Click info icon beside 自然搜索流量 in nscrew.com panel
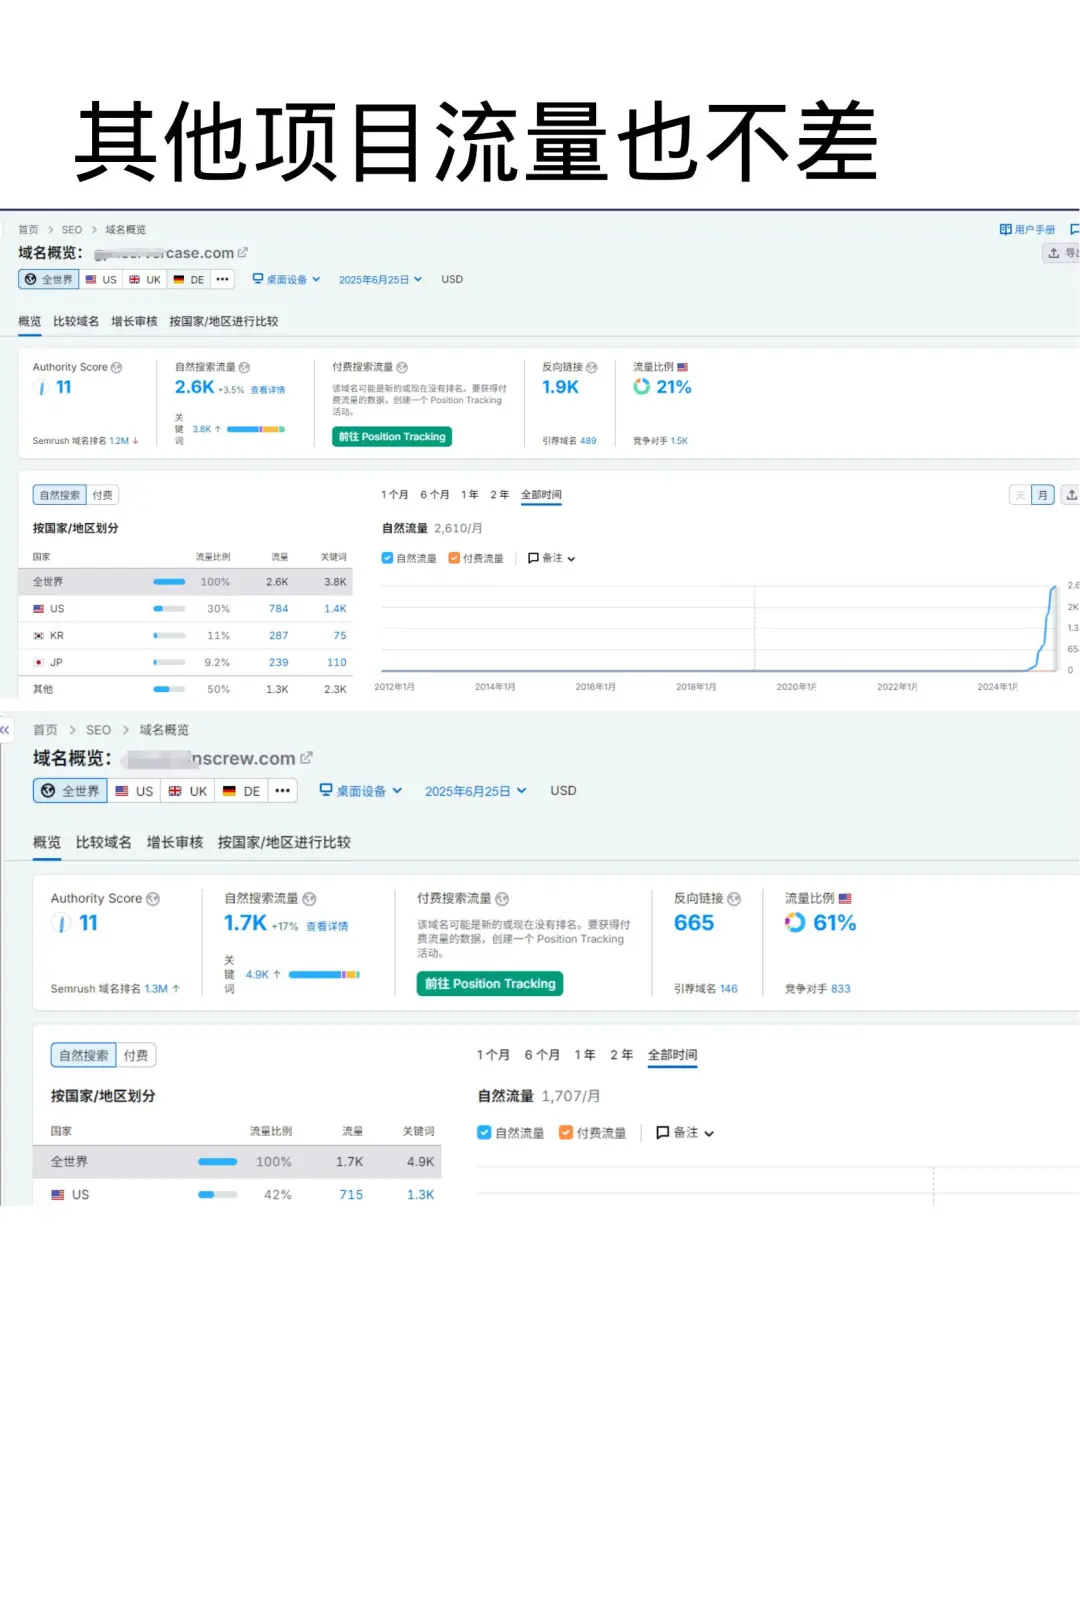This screenshot has height=1620, width=1080. click(310, 899)
